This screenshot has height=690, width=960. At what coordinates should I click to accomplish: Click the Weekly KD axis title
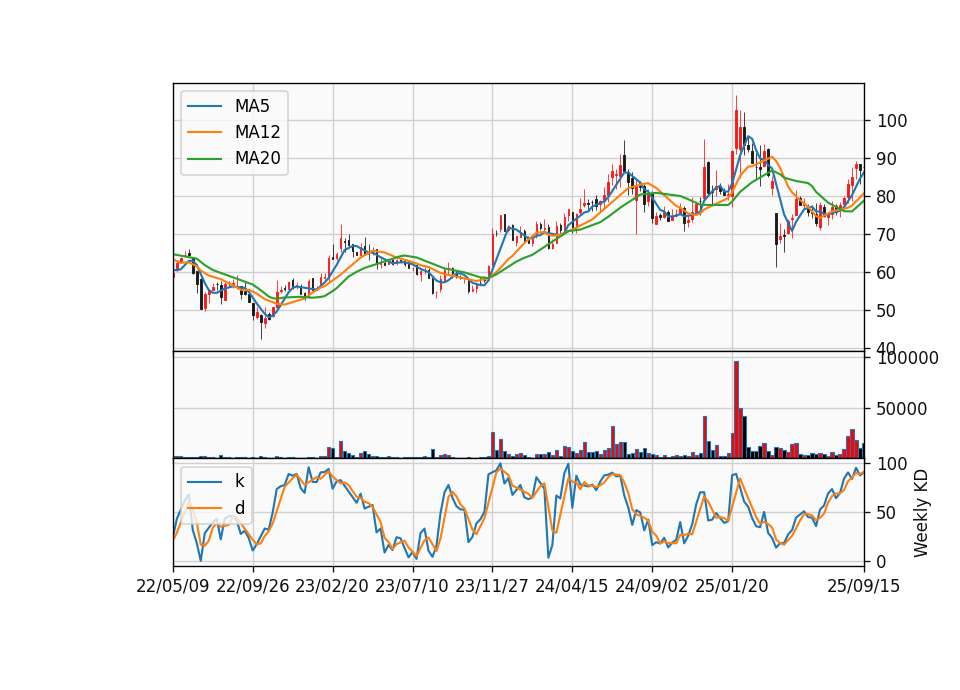click(921, 514)
